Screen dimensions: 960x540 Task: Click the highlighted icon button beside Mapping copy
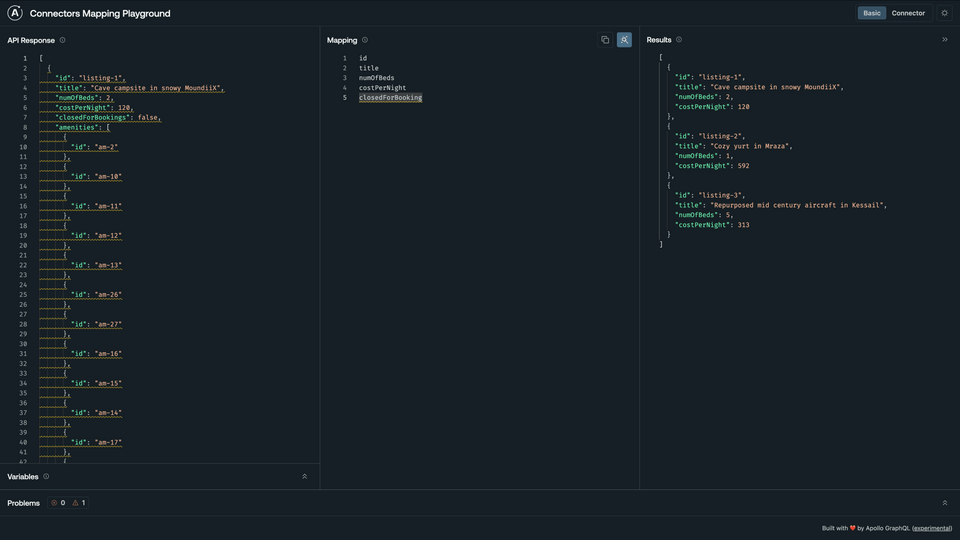pos(624,40)
